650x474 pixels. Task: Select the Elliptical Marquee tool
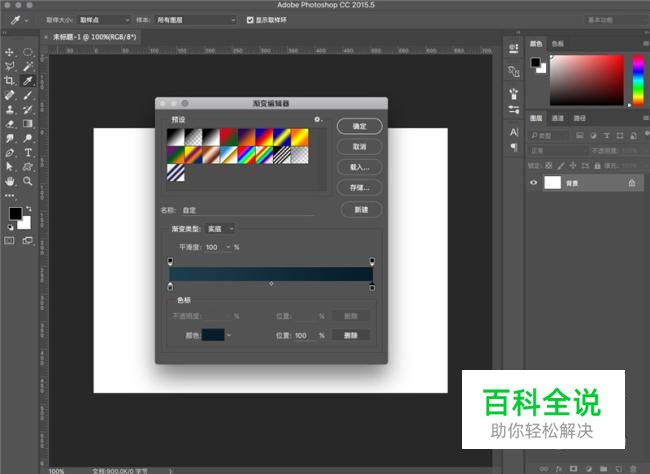coord(28,52)
